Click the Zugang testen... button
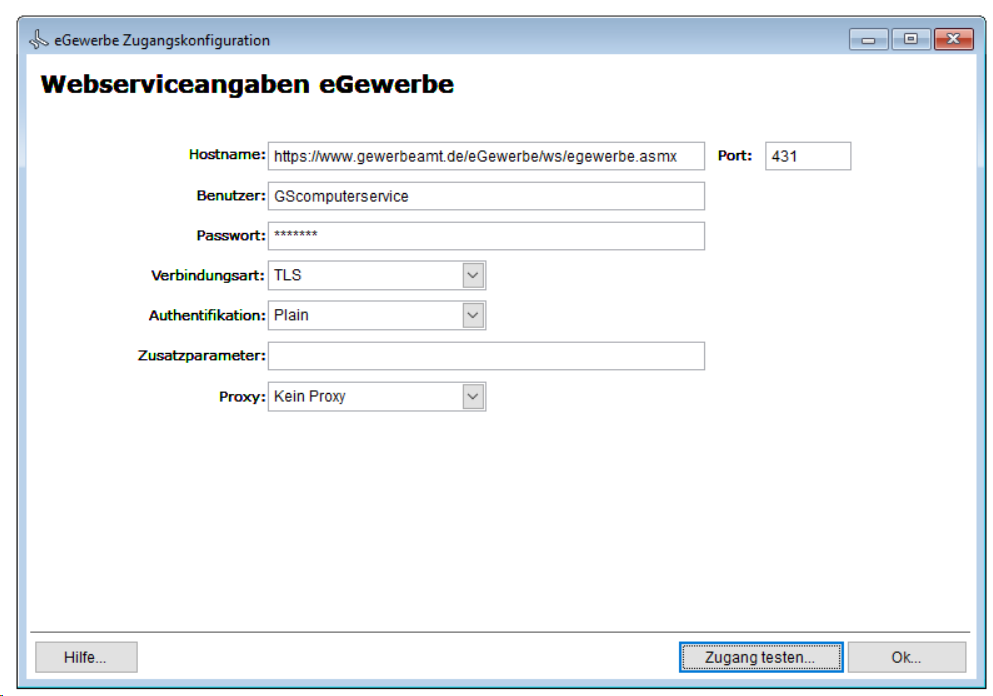This screenshot has height=696, width=993. 760,658
